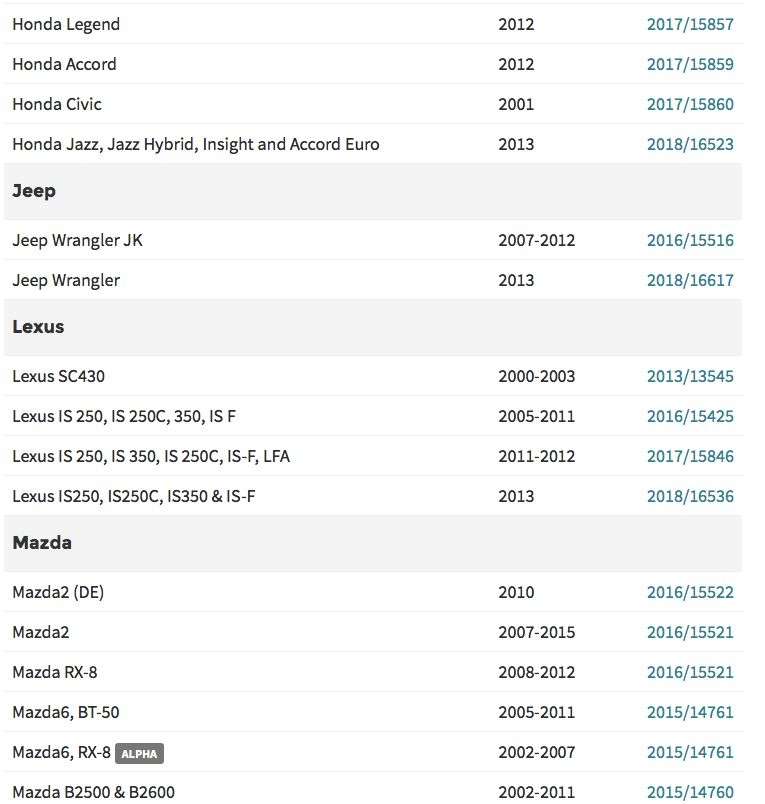Open recall link 2018/16617 for Jeep Wrangler
The height and width of the screenshot is (804, 765).
690,280
